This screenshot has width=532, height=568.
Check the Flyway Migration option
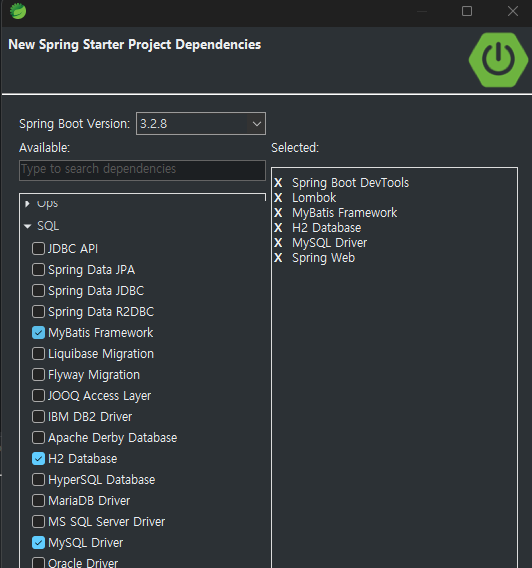[38, 375]
